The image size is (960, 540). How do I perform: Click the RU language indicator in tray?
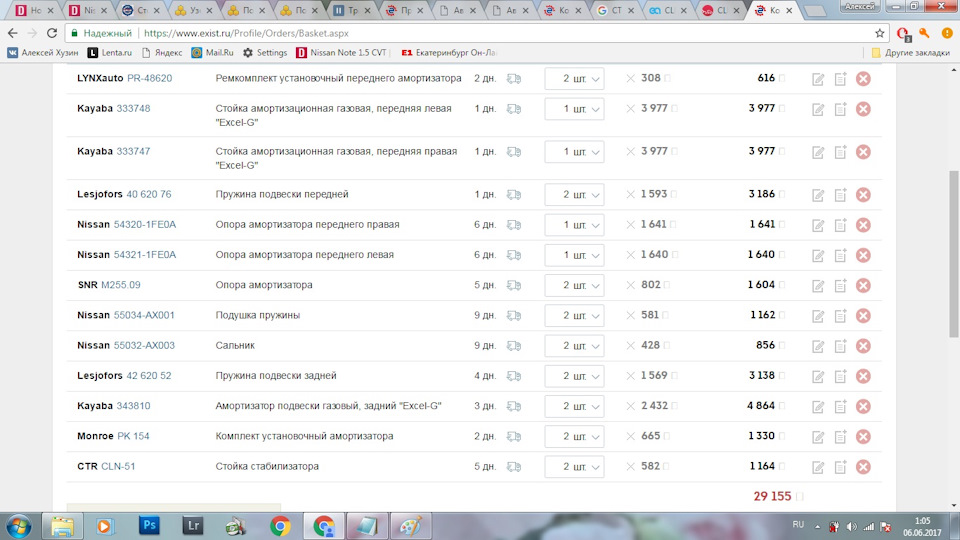click(x=798, y=525)
